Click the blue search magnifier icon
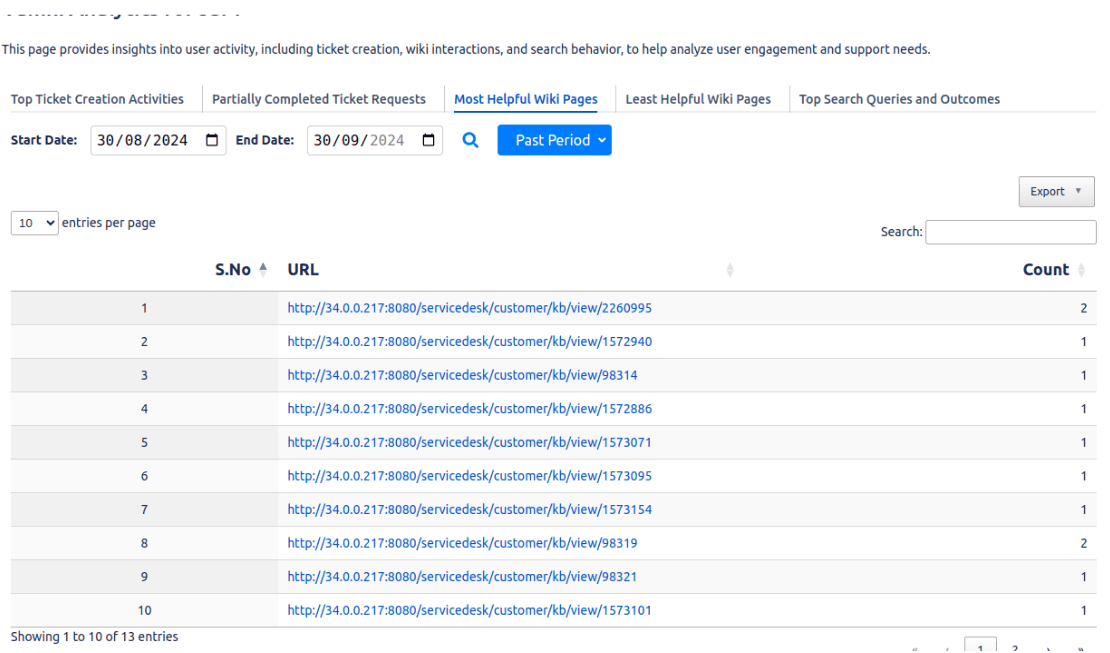Viewport: 1110px width, 653px height. (x=470, y=140)
